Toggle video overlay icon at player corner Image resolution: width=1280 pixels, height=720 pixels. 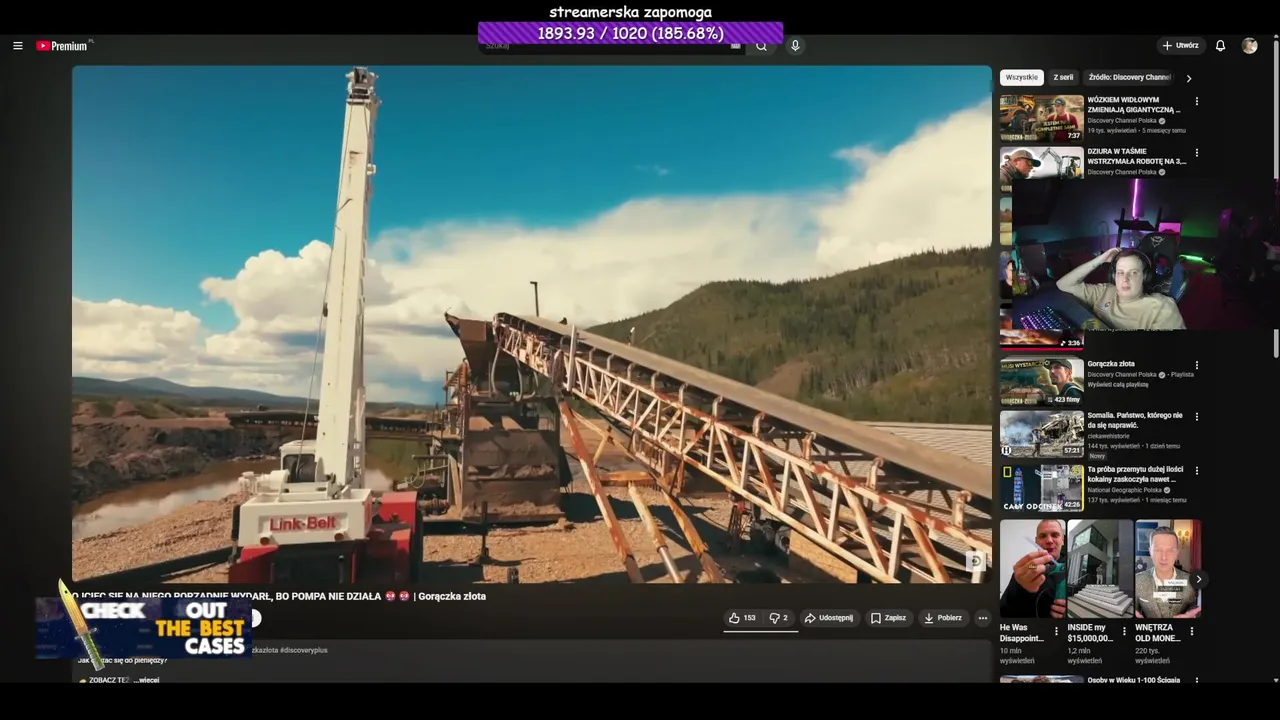975,562
